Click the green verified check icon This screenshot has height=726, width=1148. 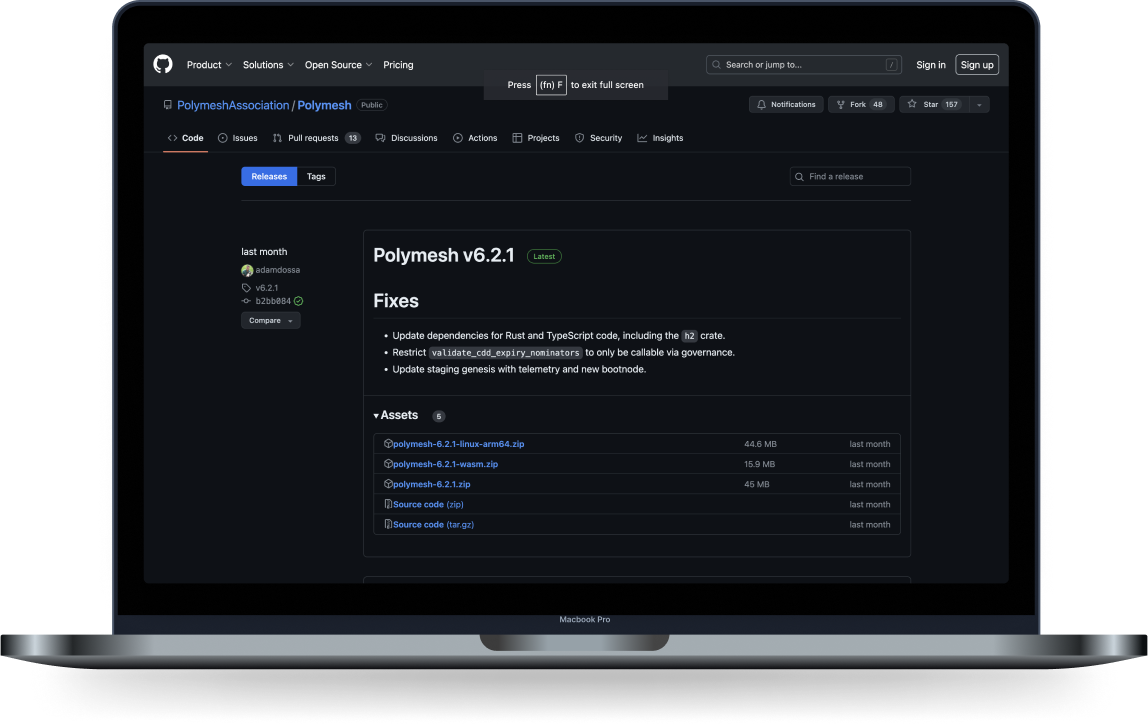pyautogui.click(x=299, y=302)
